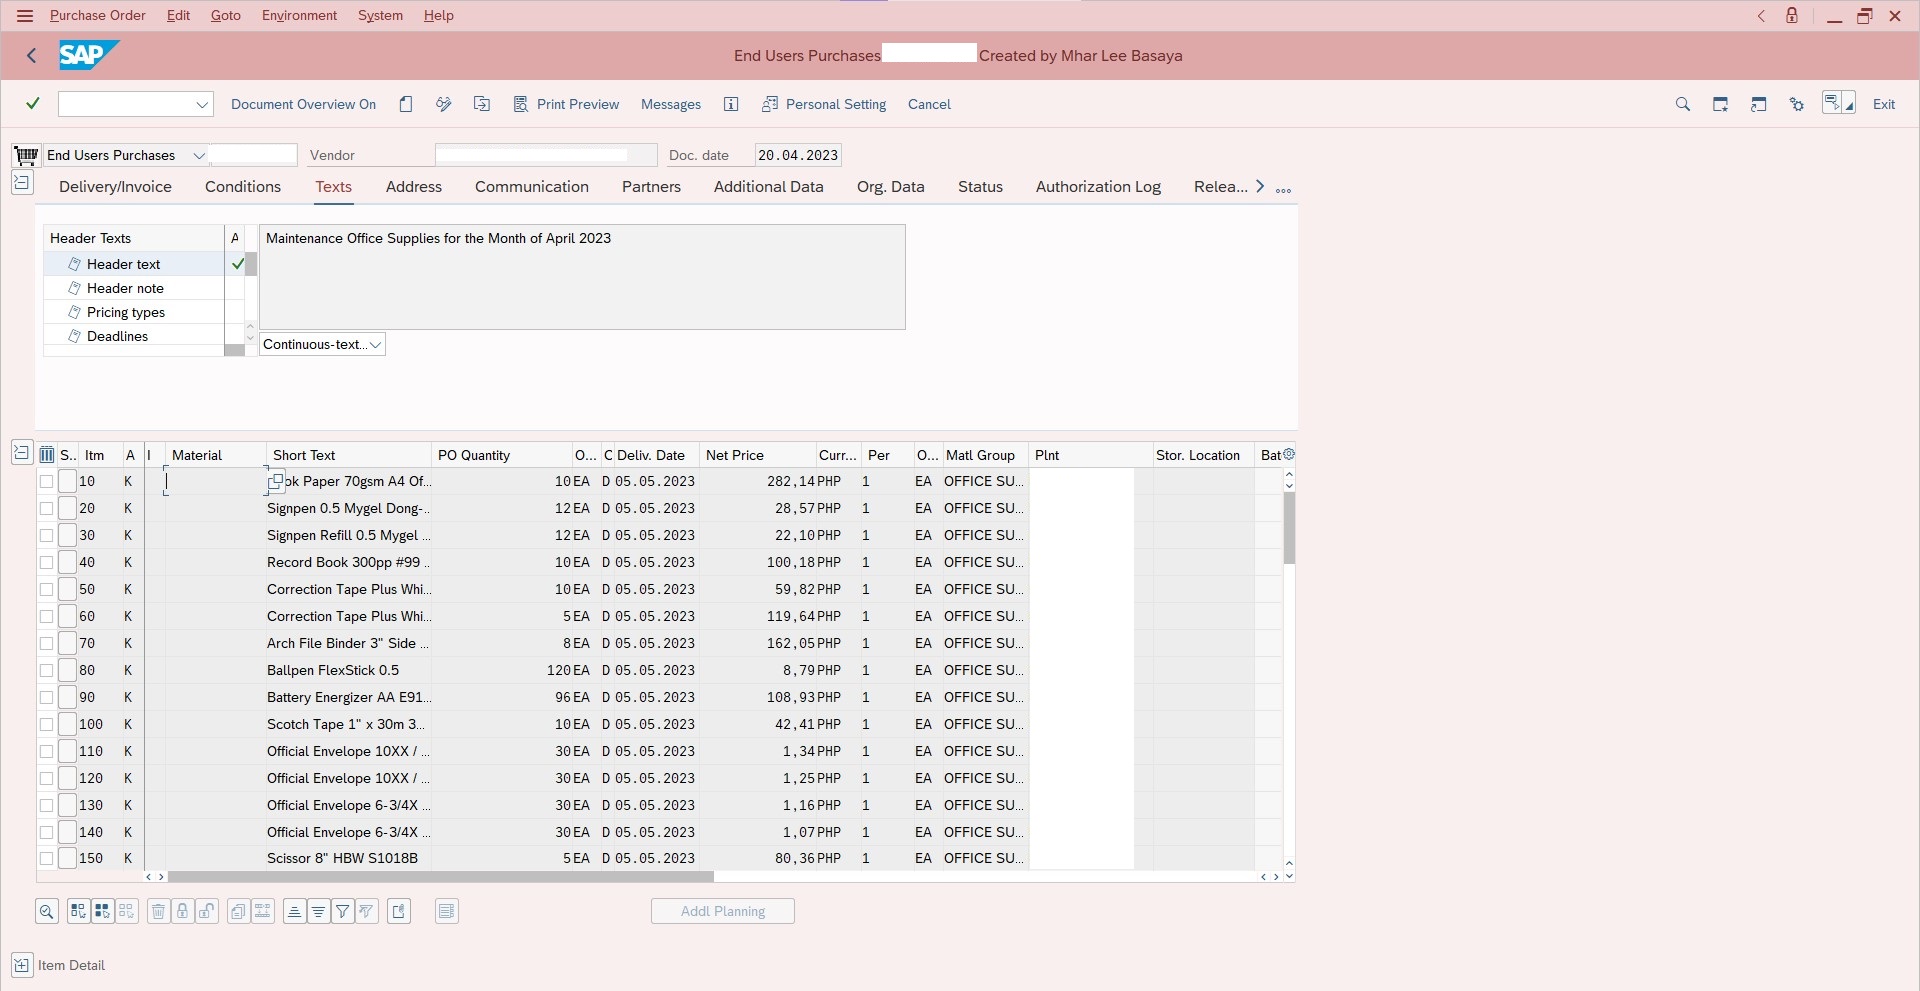This screenshot has width=1920, height=991.
Task: Click the copy item icon below table
Action: (x=238, y=911)
